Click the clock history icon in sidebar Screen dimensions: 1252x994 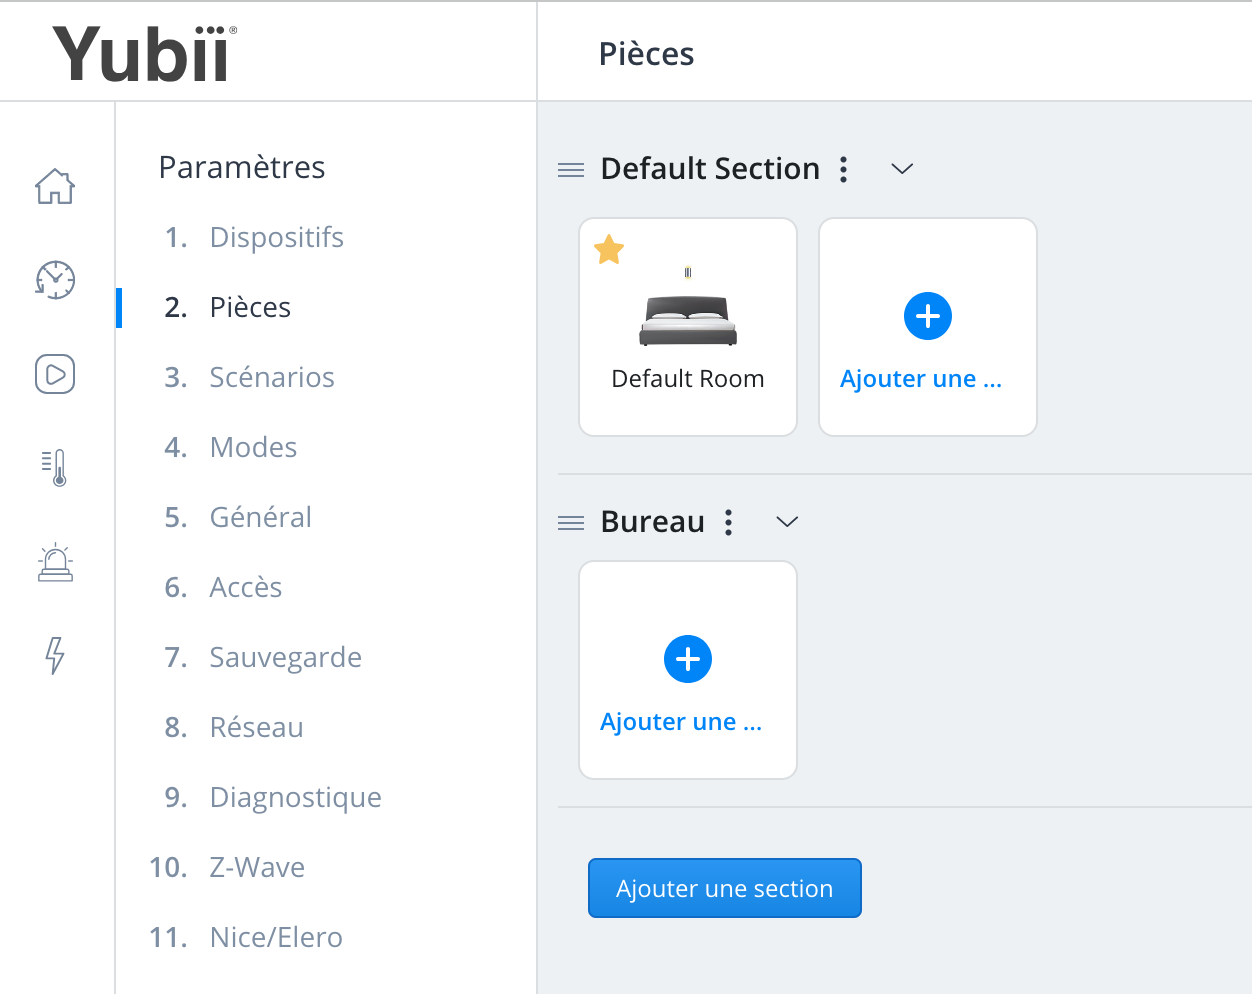55,279
